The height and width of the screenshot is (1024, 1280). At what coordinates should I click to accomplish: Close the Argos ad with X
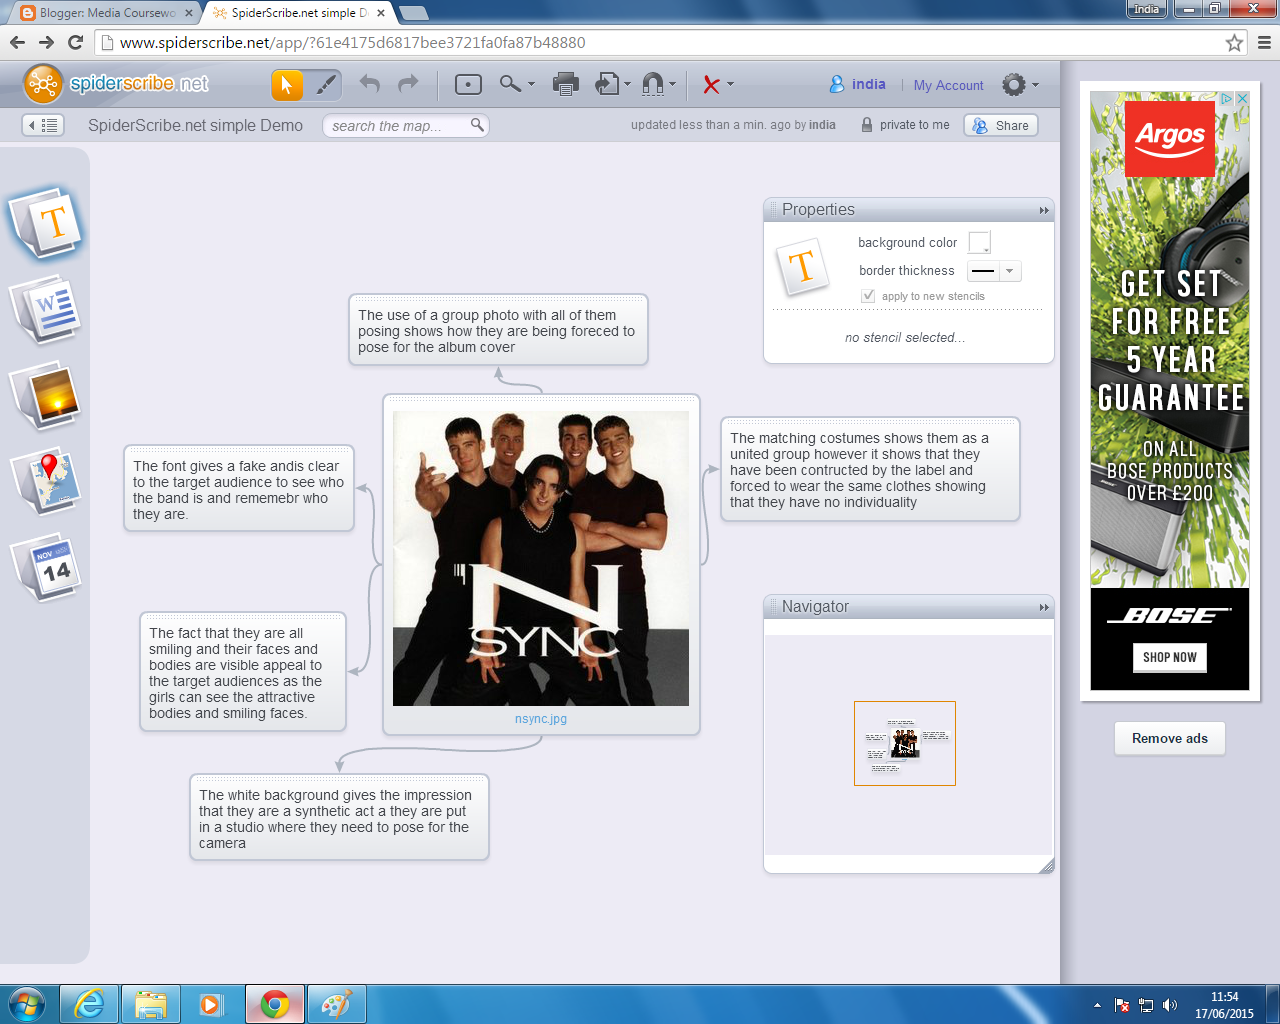pyautogui.click(x=1242, y=98)
